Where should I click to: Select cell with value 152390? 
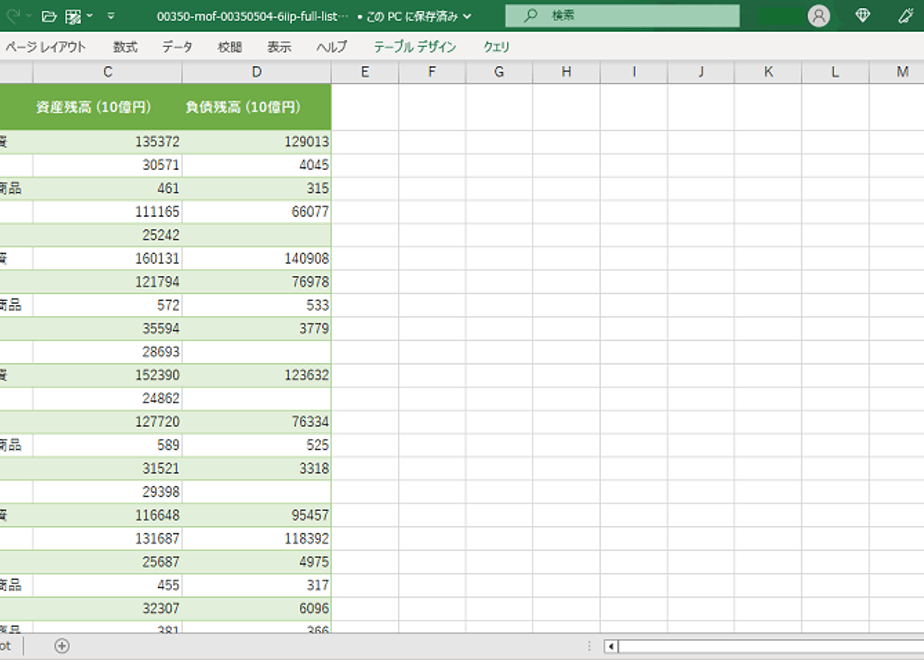click(107, 375)
